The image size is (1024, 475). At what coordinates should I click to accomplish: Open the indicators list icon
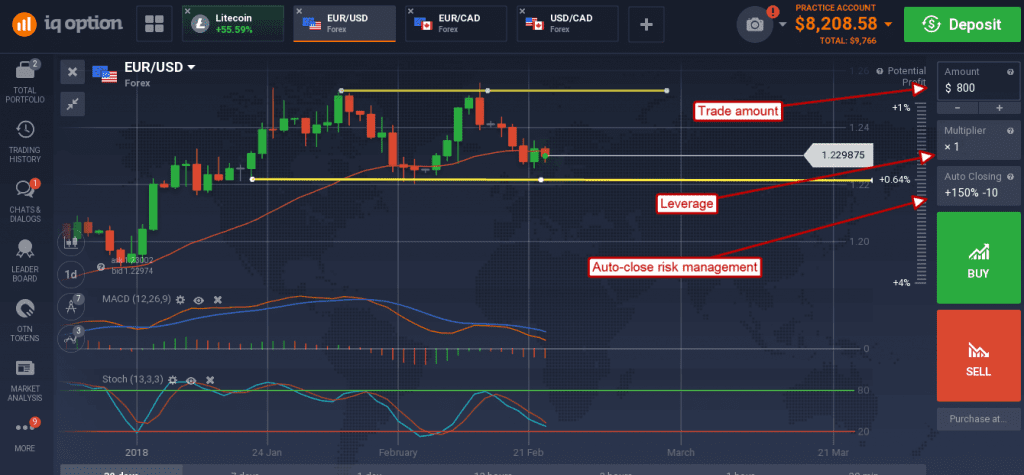tap(70, 338)
